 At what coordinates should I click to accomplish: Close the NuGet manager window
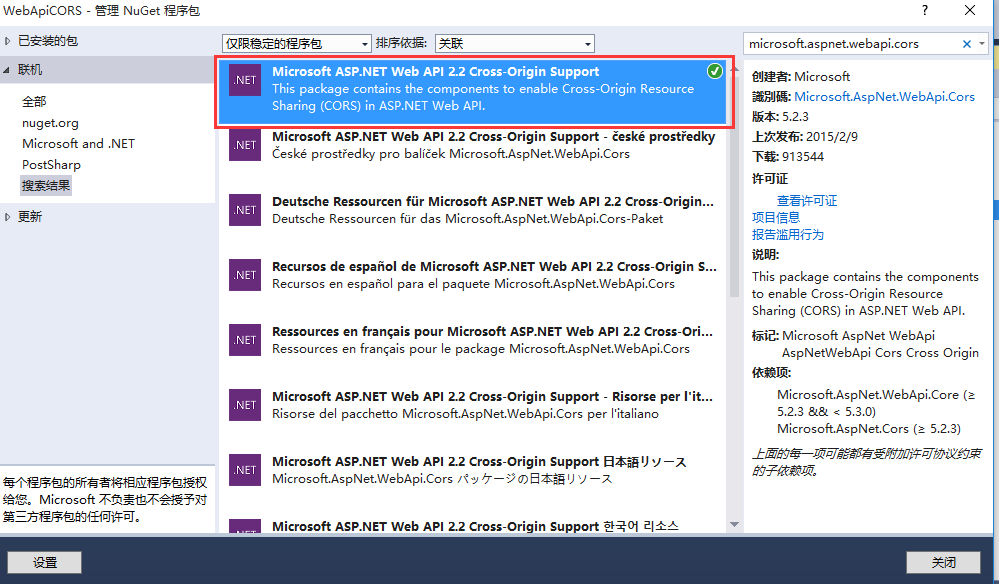[x=970, y=10]
